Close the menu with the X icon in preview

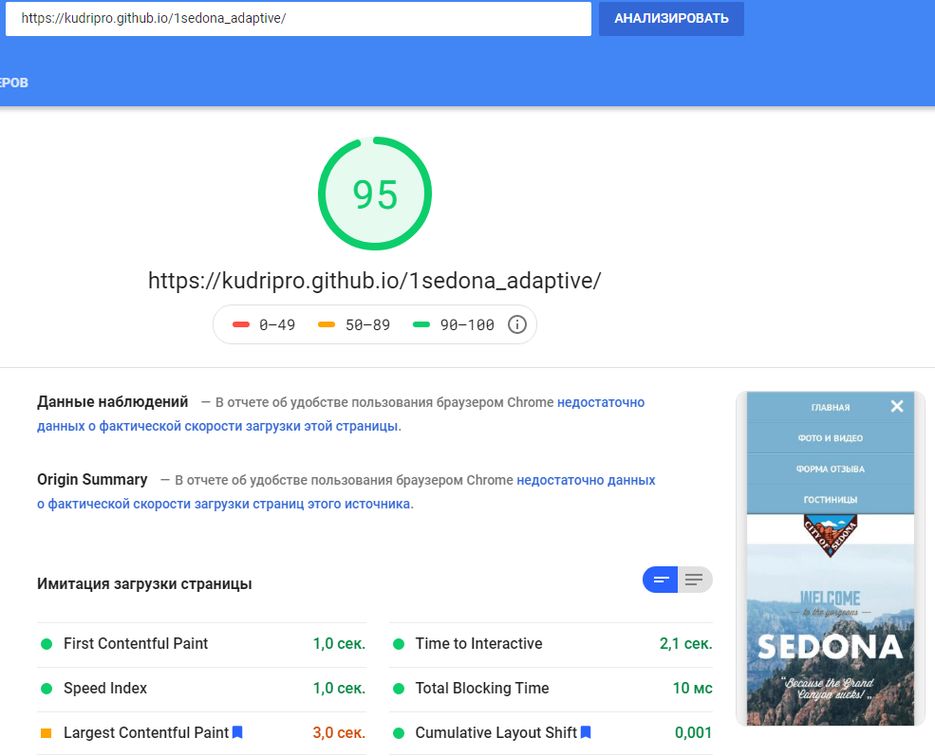point(897,406)
